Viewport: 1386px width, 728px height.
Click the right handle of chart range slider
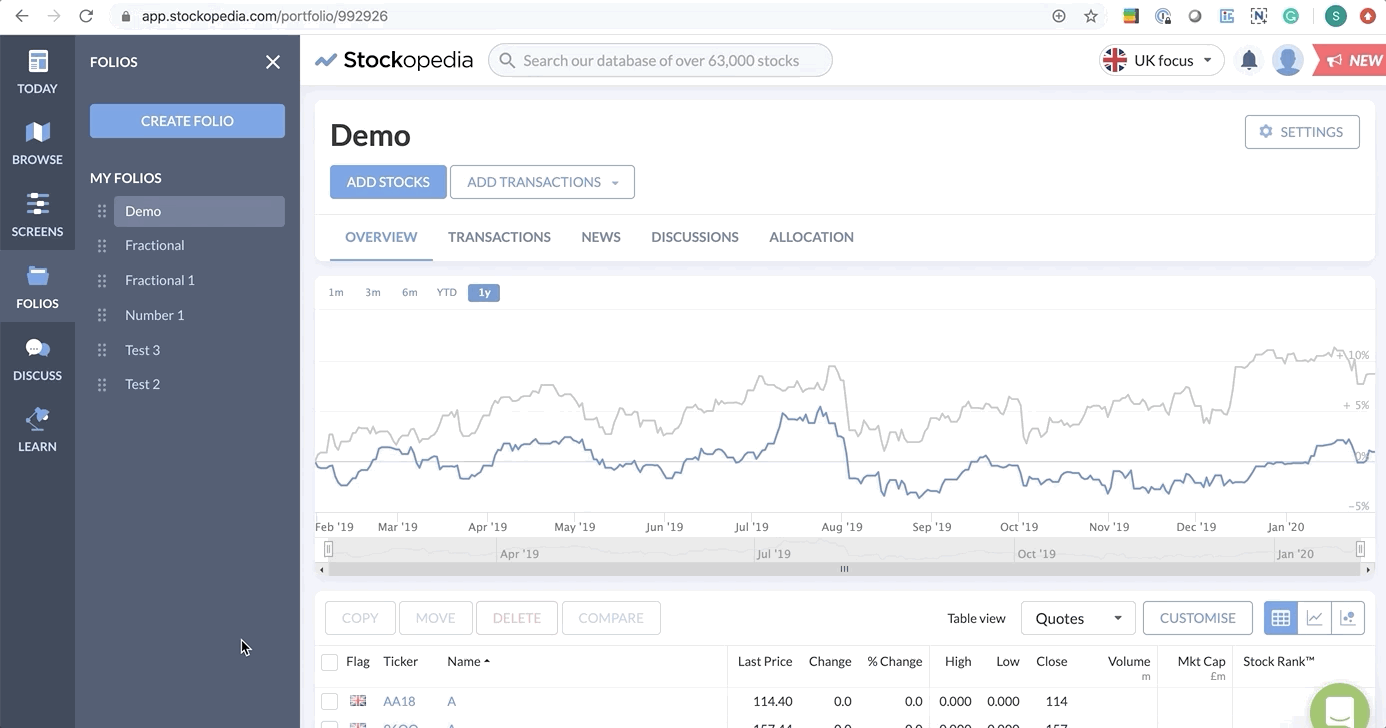click(1360, 549)
